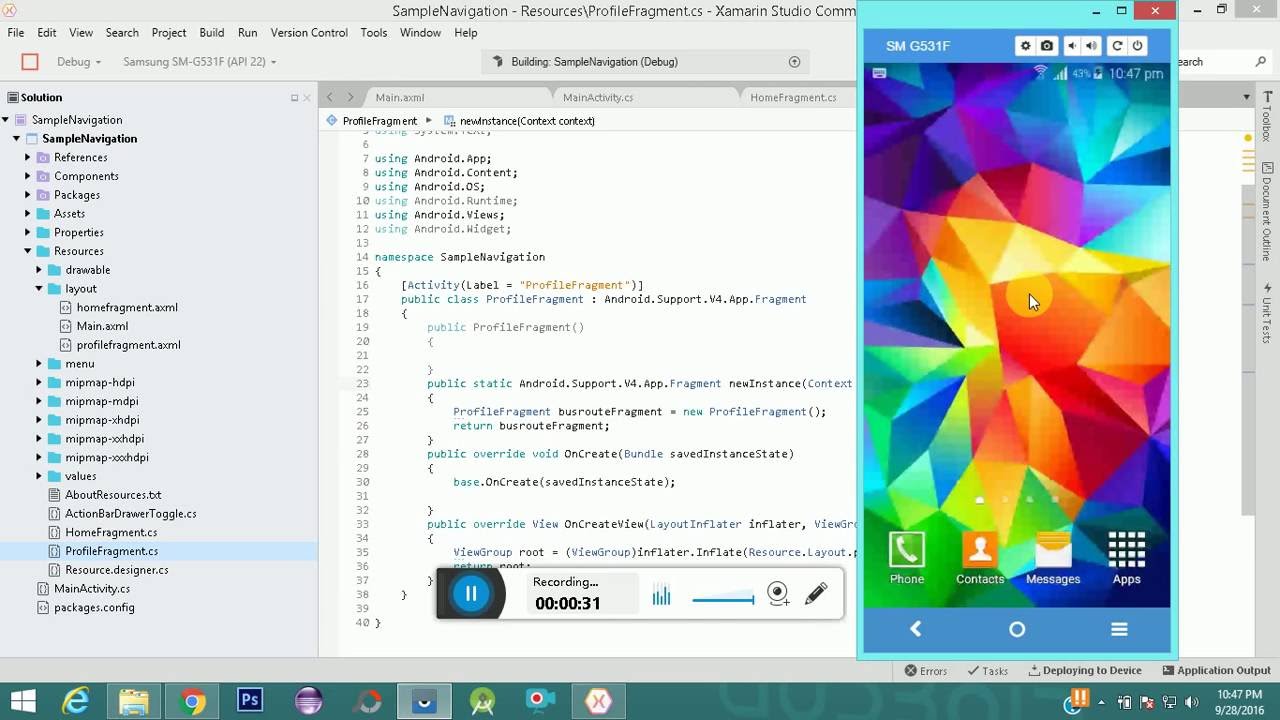Viewport: 1280px width, 720px height.
Task: Expand the drawable folder
Action: [x=39, y=270]
